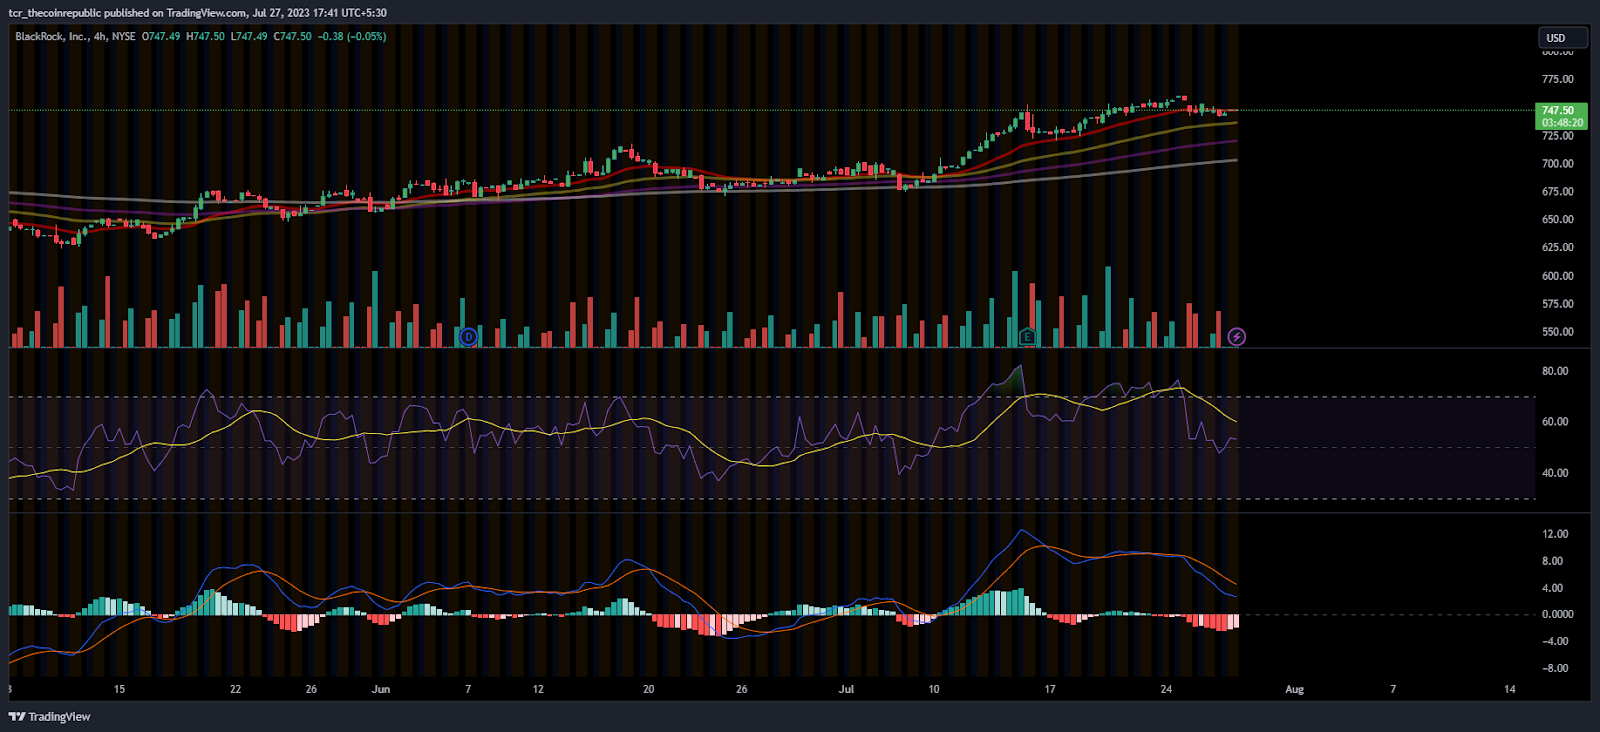Click the 600.00 price axis label

click(x=1558, y=276)
